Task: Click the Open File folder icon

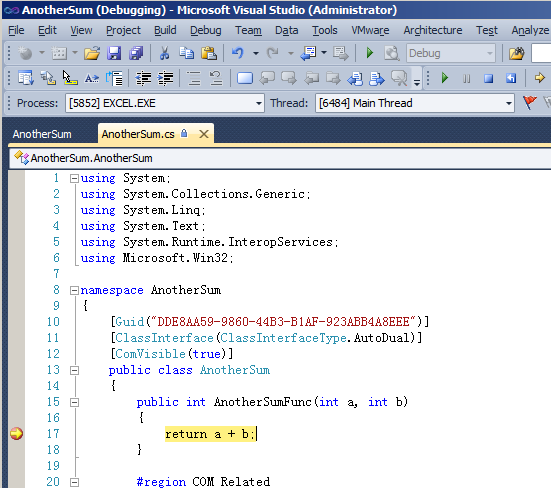Action: 92,53
